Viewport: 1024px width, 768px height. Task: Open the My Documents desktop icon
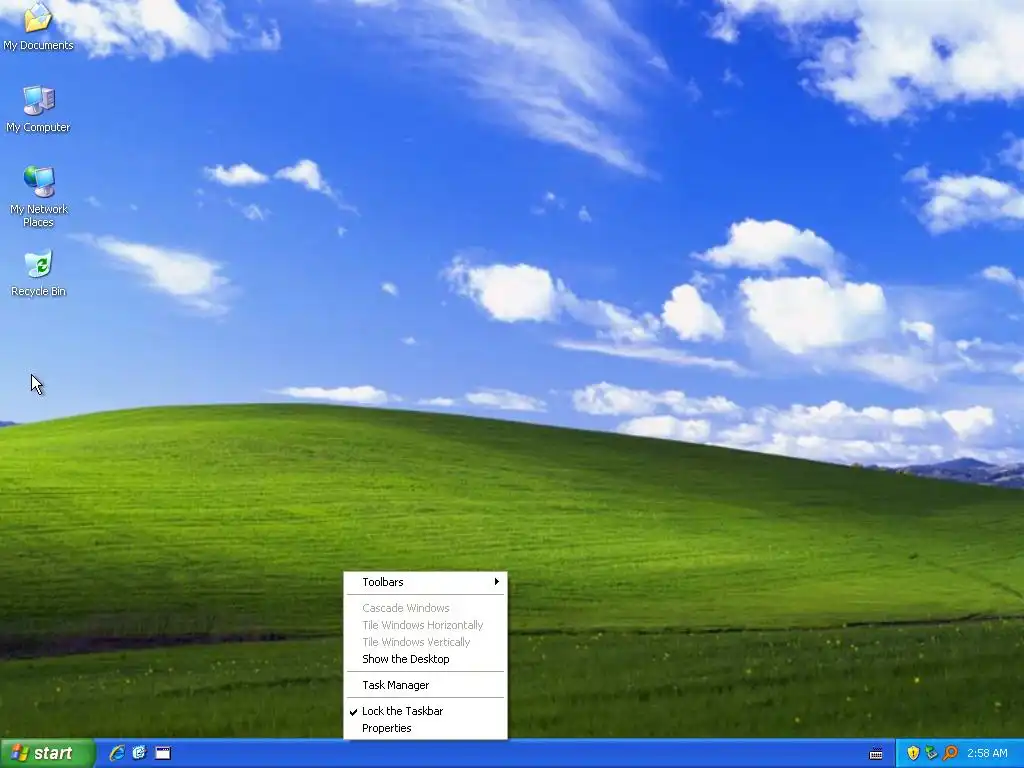38,26
